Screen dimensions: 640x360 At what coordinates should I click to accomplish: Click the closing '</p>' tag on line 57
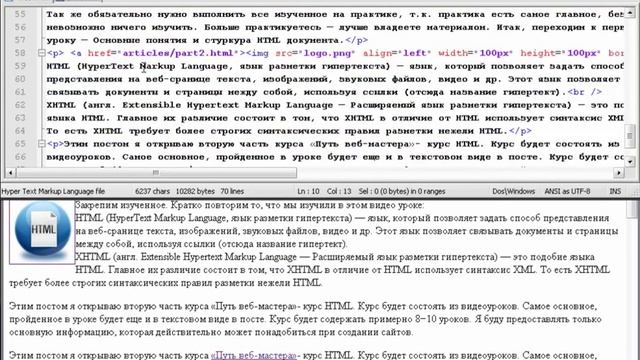click(356, 40)
